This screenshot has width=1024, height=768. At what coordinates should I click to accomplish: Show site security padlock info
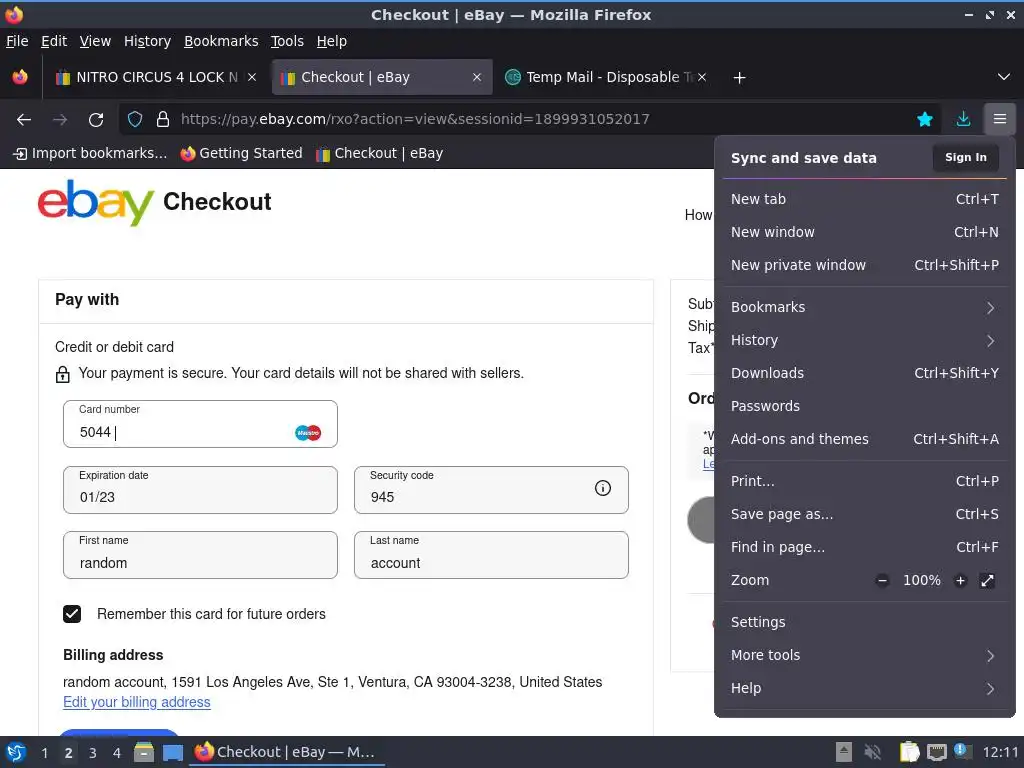click(x=163, y=120)
